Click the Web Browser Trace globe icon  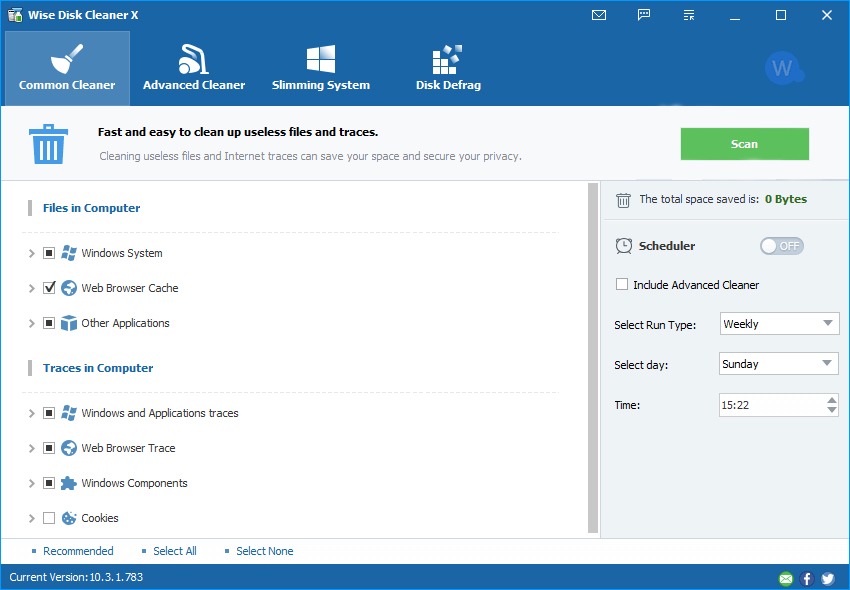point(69,448)
